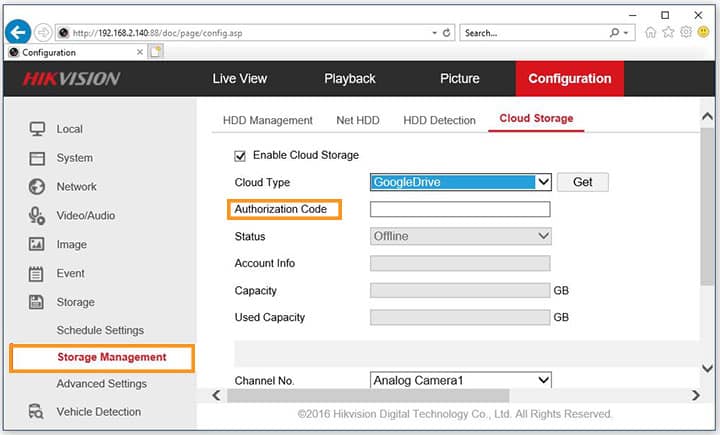Screen dimensions: 720x435
Task: Click the Vehicle Detection icon
Action: coord(37,411)
